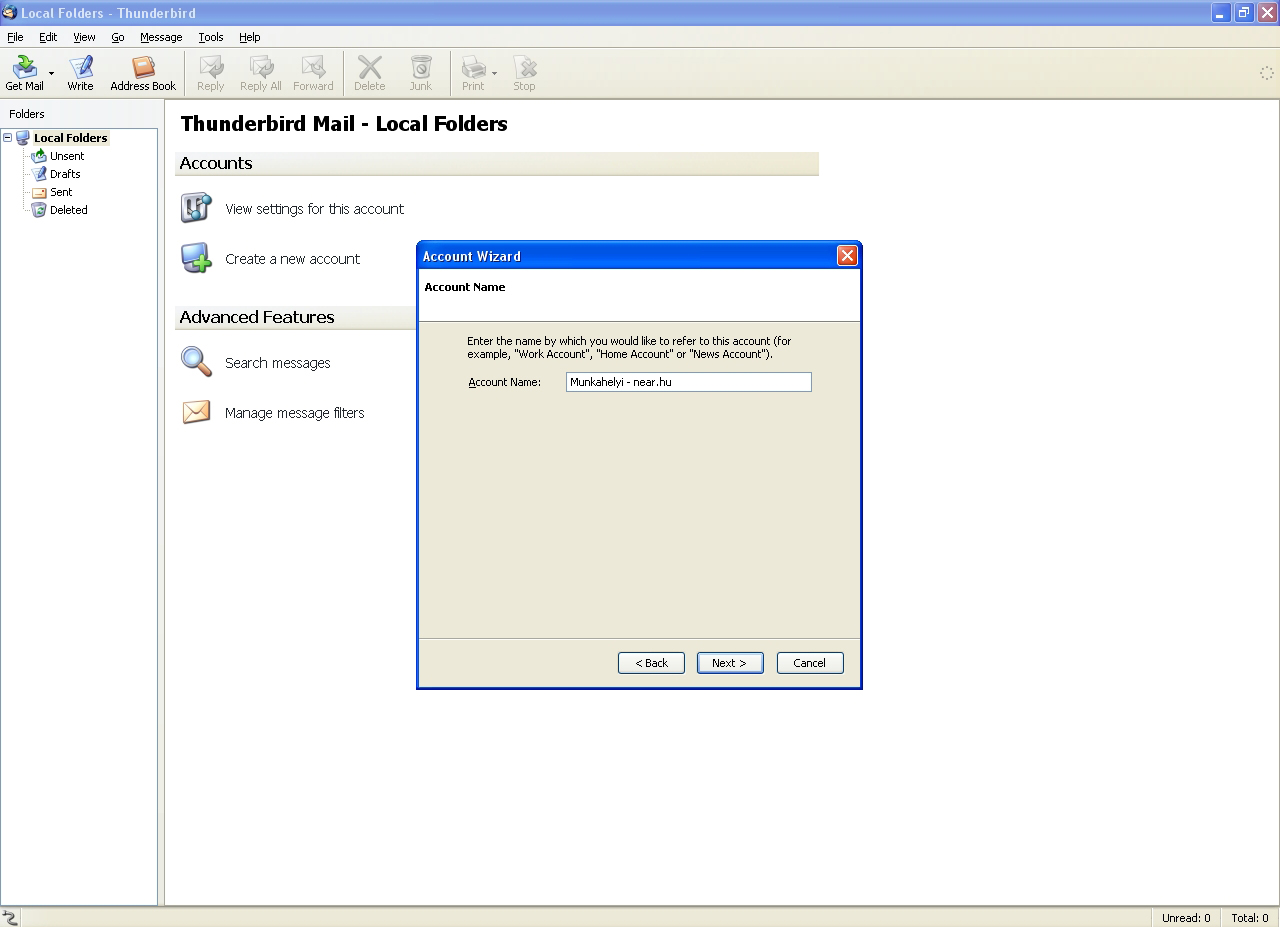The image size is (1280, 927).
Task: Click the offline status icon in status bar
Action: coord(10,917)
